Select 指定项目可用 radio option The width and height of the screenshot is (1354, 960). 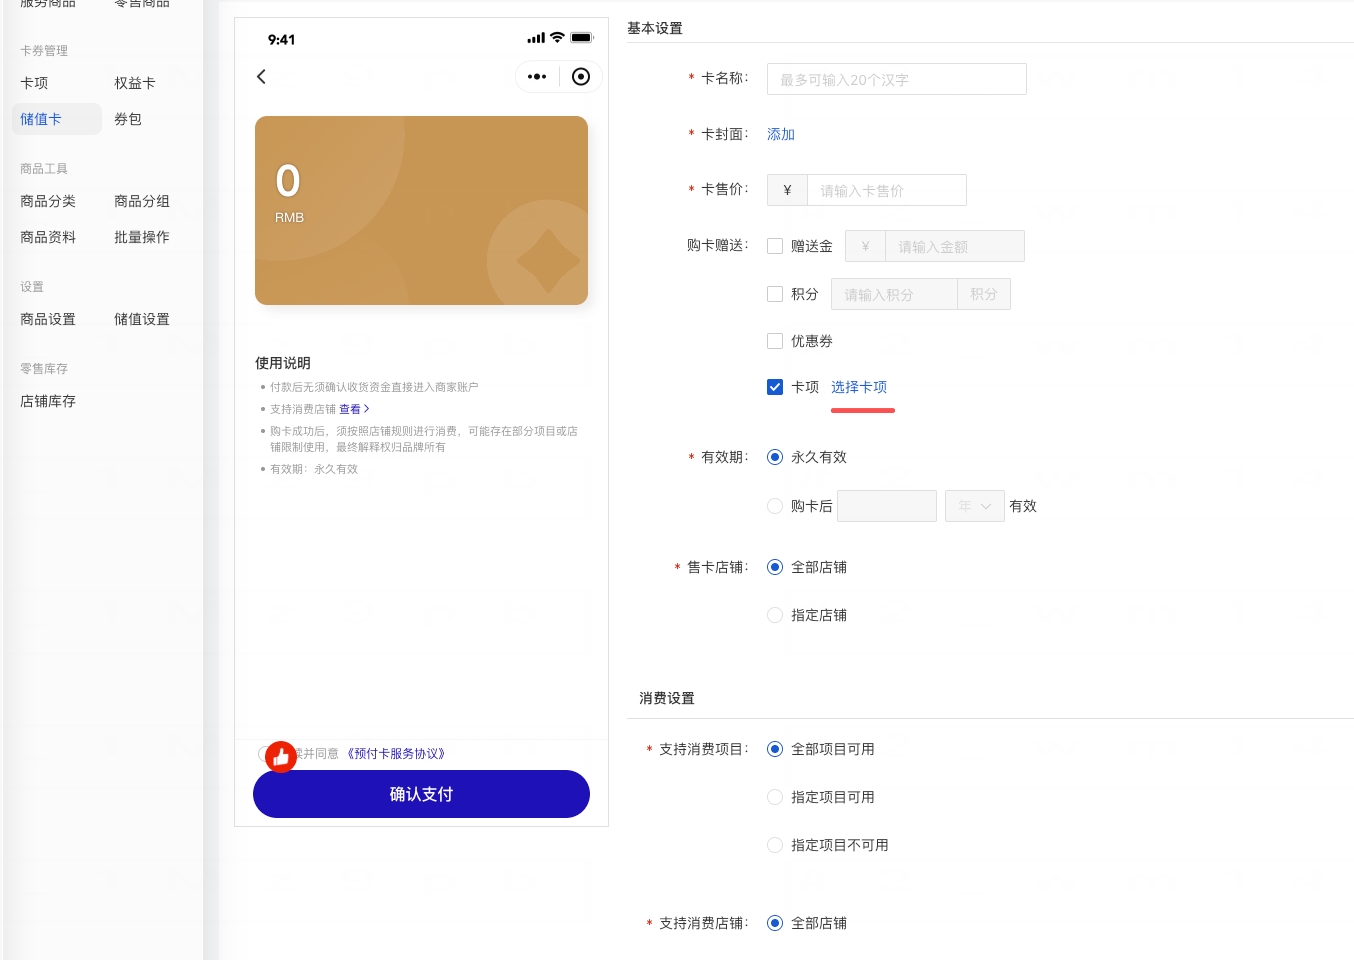pyautogui.click(x=775, y=797)
